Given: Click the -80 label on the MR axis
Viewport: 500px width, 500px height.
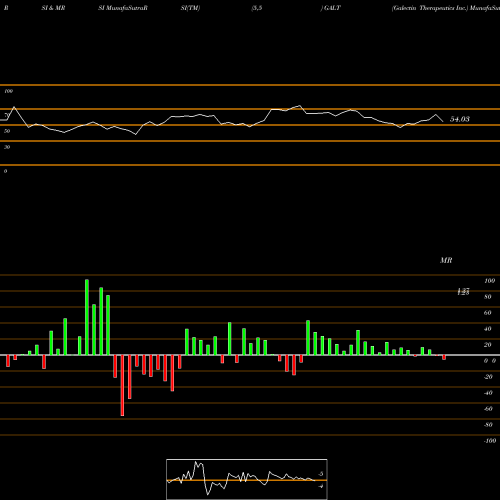Looking at the screenshot, I should pyautogui.click(x=488, y=425).
